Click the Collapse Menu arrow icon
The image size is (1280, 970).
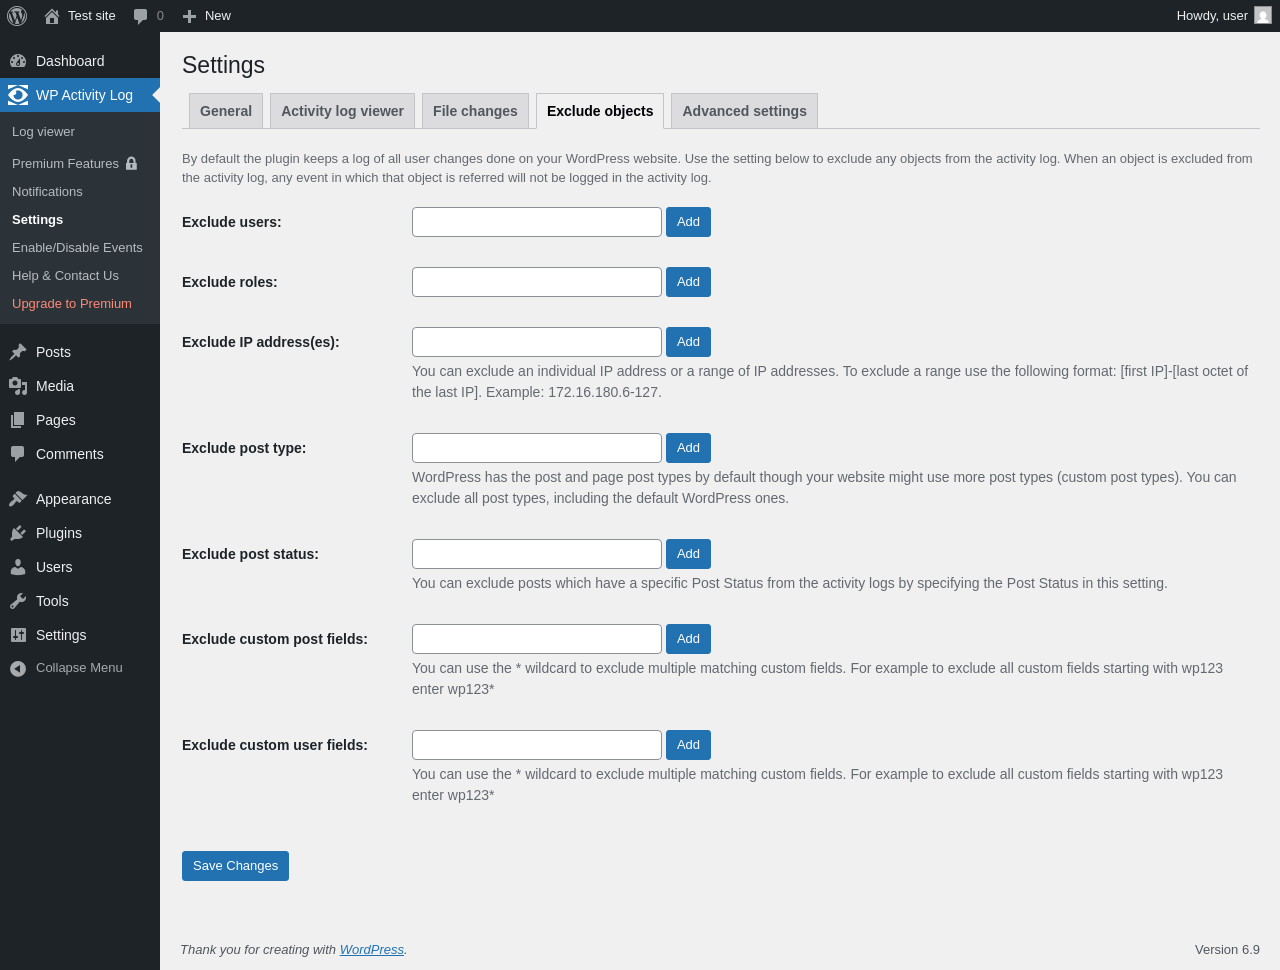tap(18, 668)
